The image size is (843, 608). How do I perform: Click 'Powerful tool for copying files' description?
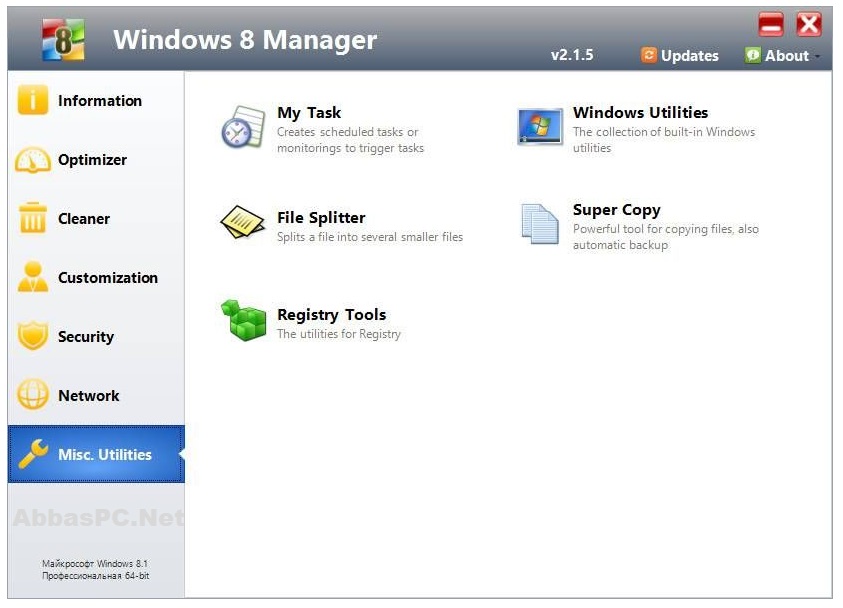point(666,237)
